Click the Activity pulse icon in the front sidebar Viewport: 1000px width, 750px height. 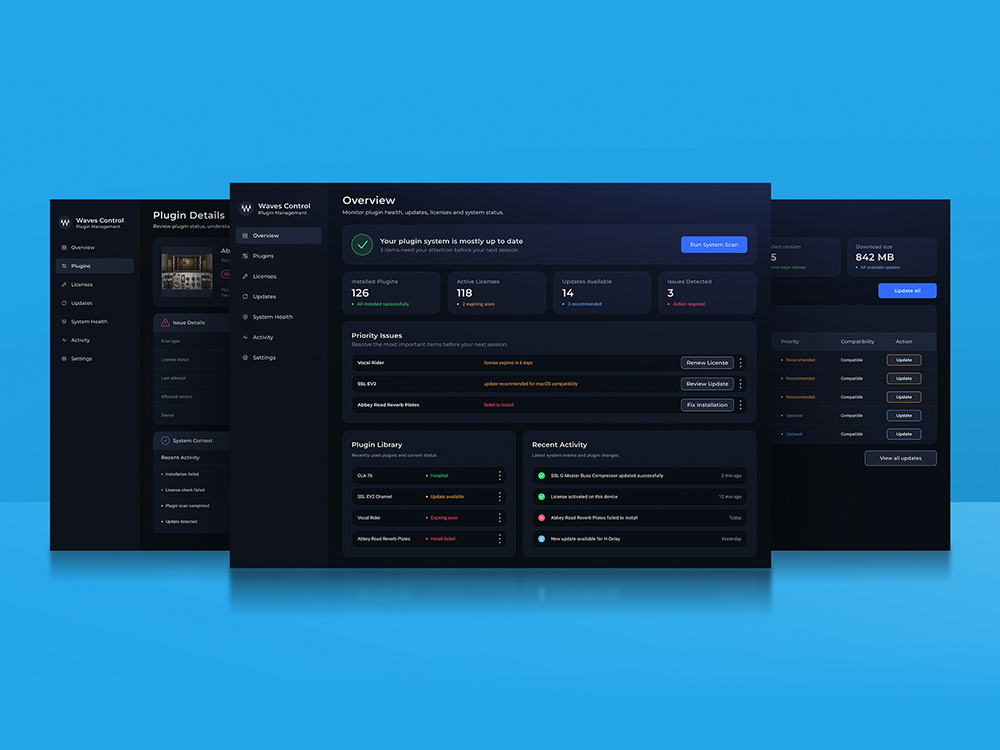pyautogui.click(x=245, y=337)
